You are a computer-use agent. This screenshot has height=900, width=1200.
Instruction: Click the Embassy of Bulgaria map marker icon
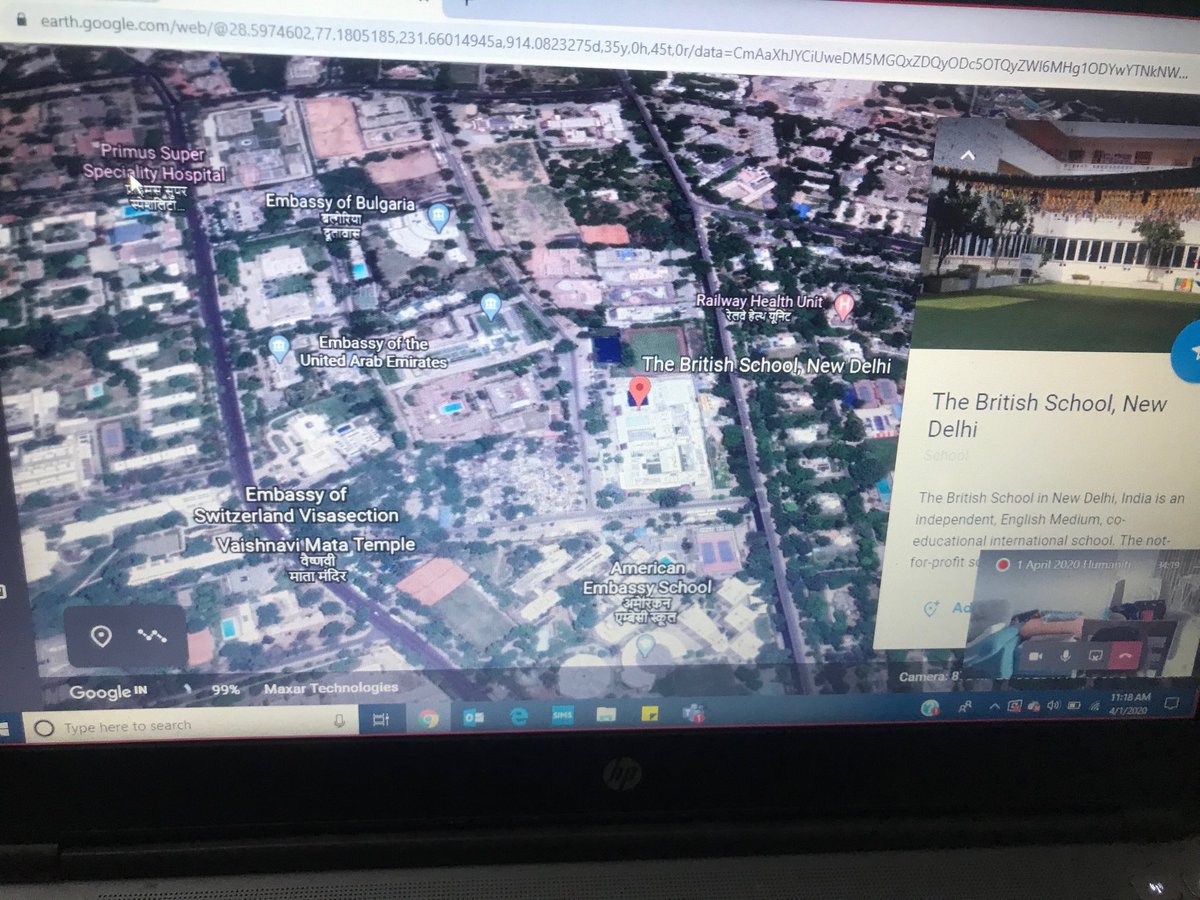(437, 216)
